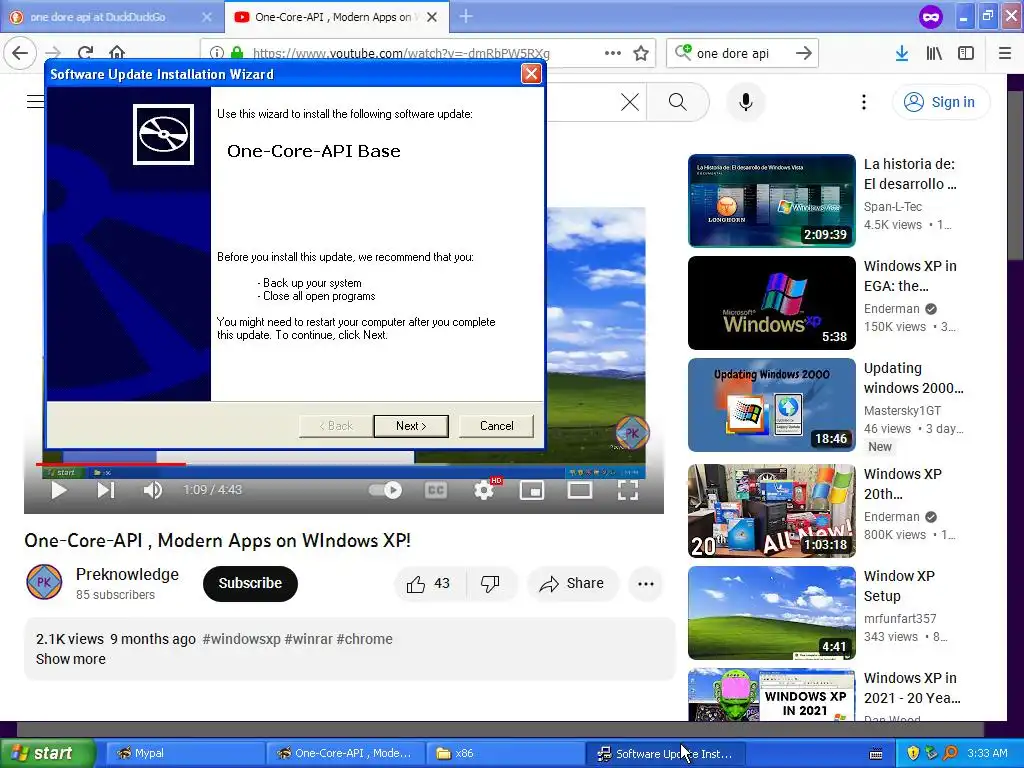The height and width of the screenshot is (768, 1024).
Task: Mute the video volume
Action: coord(152,490)
